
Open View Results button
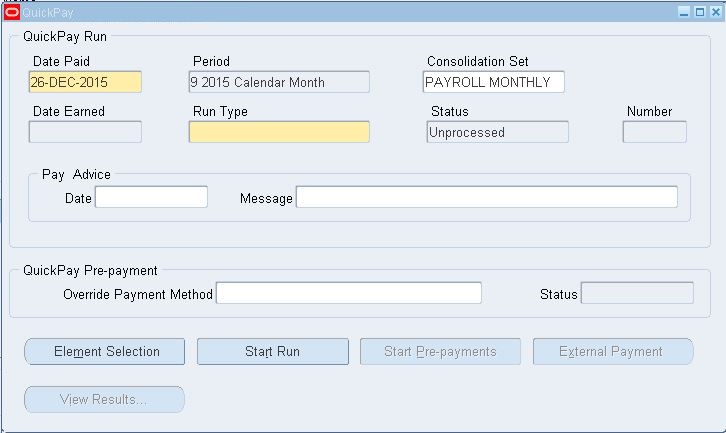pyautogui.click(x=105, y=399)
